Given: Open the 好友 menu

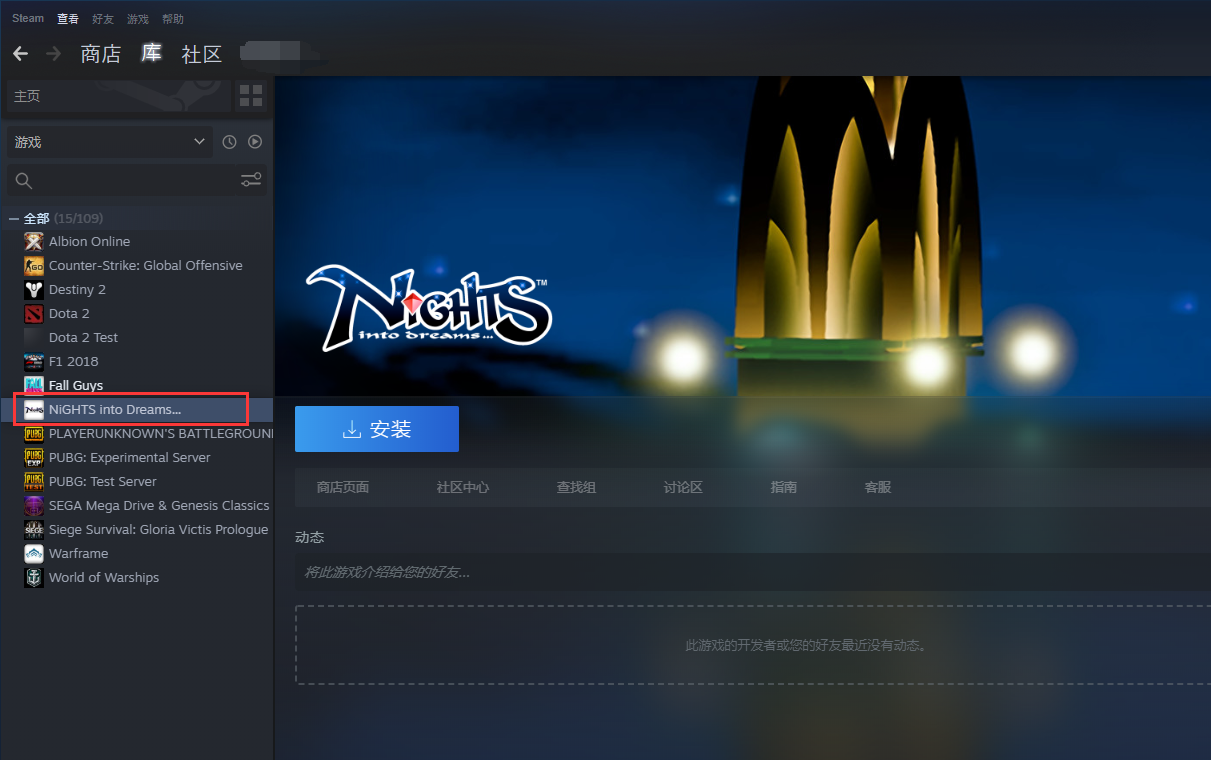Looking at the screenshot, I should 103,18.
